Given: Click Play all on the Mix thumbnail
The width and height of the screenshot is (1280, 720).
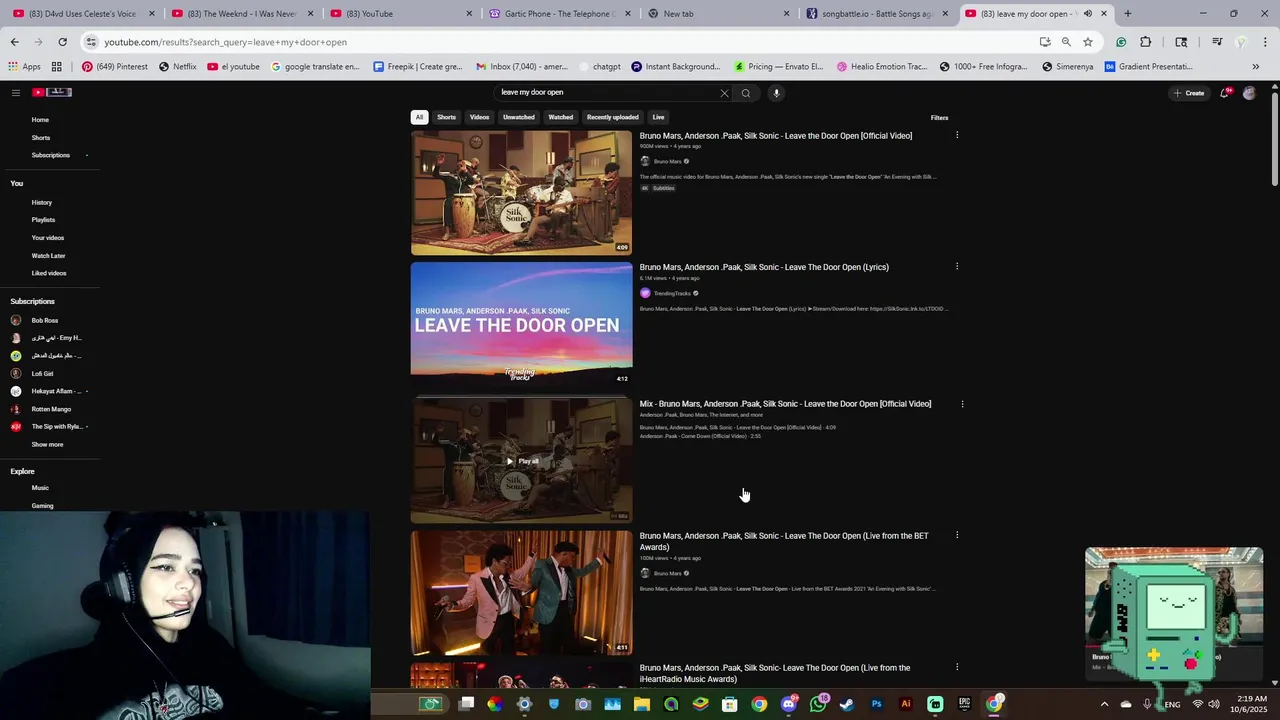Looking at the screenshot, I should click(x=522, y=461).
